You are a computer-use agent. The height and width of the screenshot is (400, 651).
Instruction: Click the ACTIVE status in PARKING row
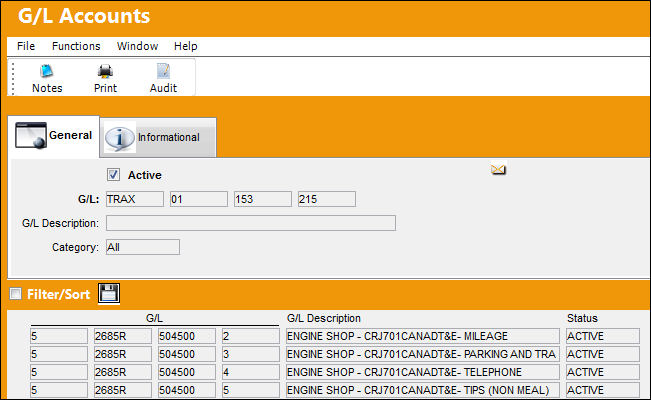[603, 354]
